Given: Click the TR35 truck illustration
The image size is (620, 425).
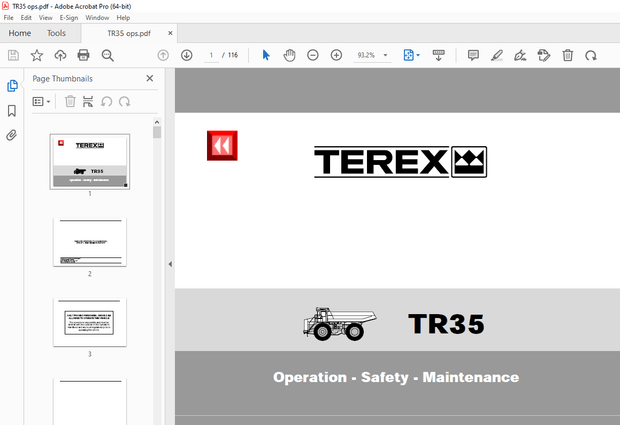Looking at the screenshot, I should click(340, 324).
